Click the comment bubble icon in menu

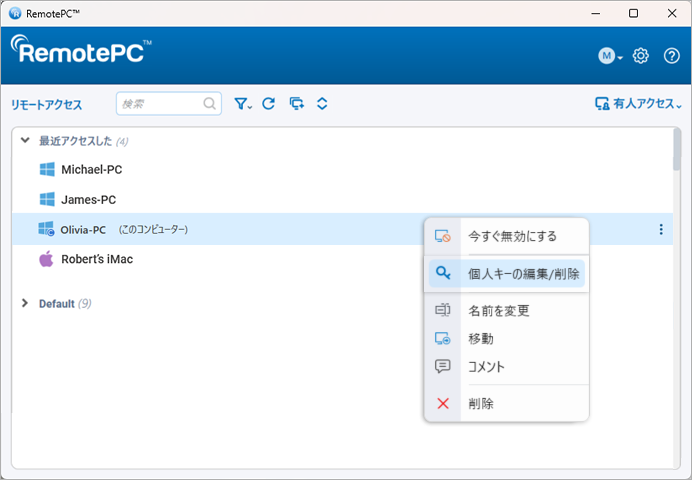[x=443, y=366]
